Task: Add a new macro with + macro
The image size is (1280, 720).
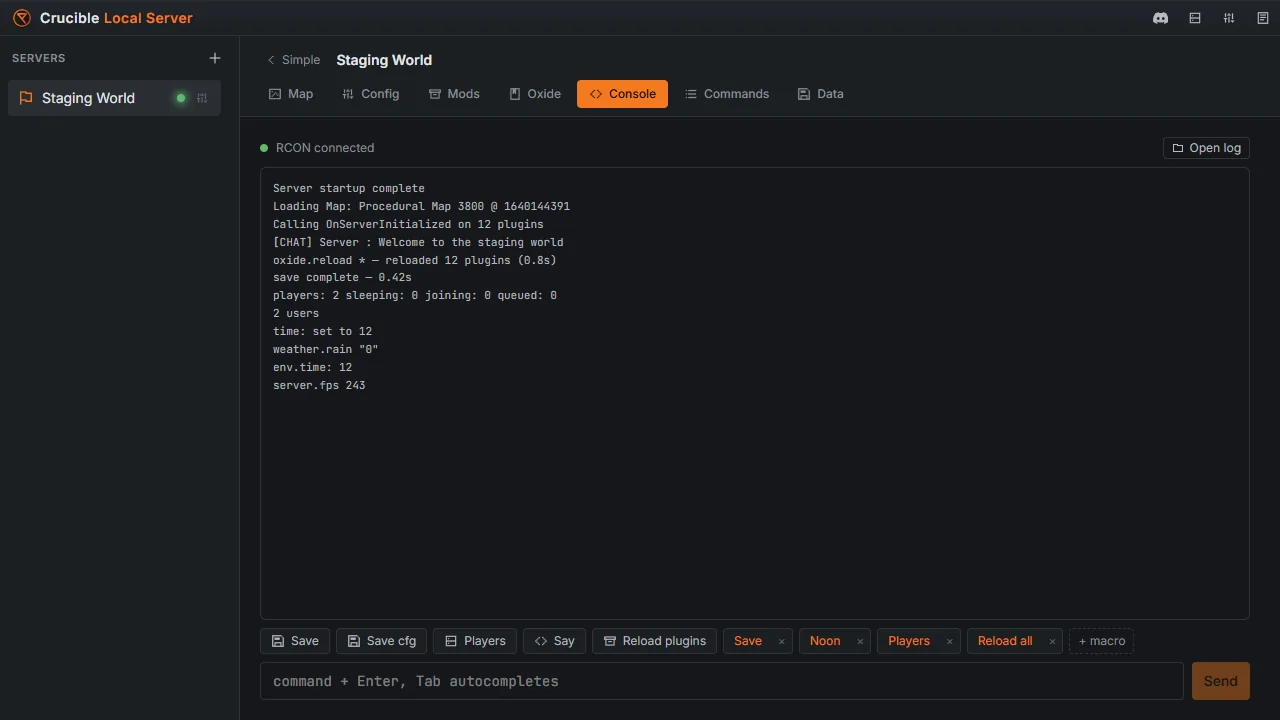Action: coord(1101,641)
